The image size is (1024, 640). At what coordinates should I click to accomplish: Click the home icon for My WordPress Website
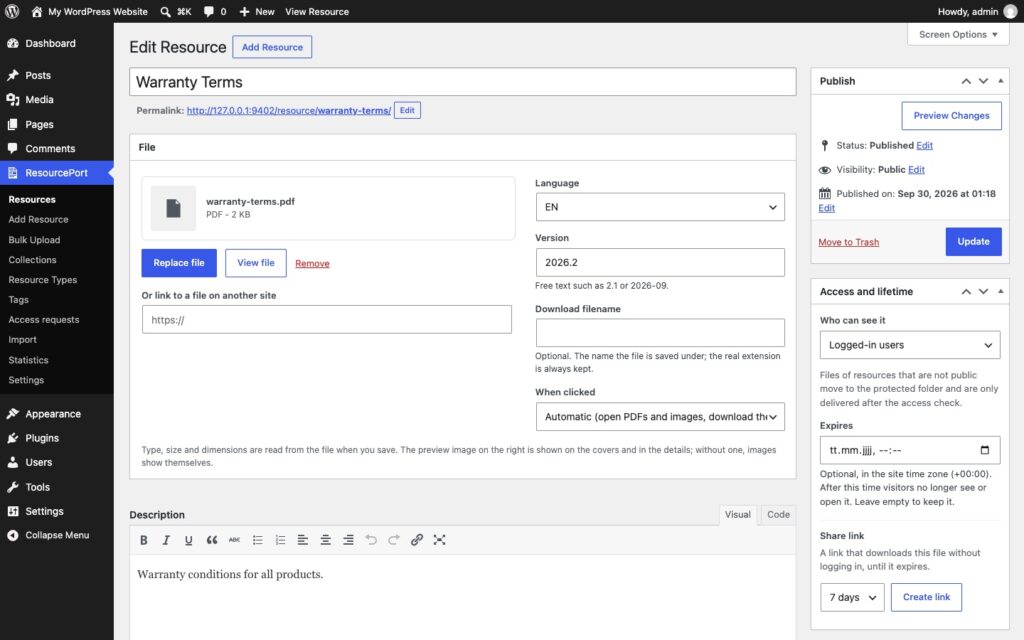tap(37, 12)
